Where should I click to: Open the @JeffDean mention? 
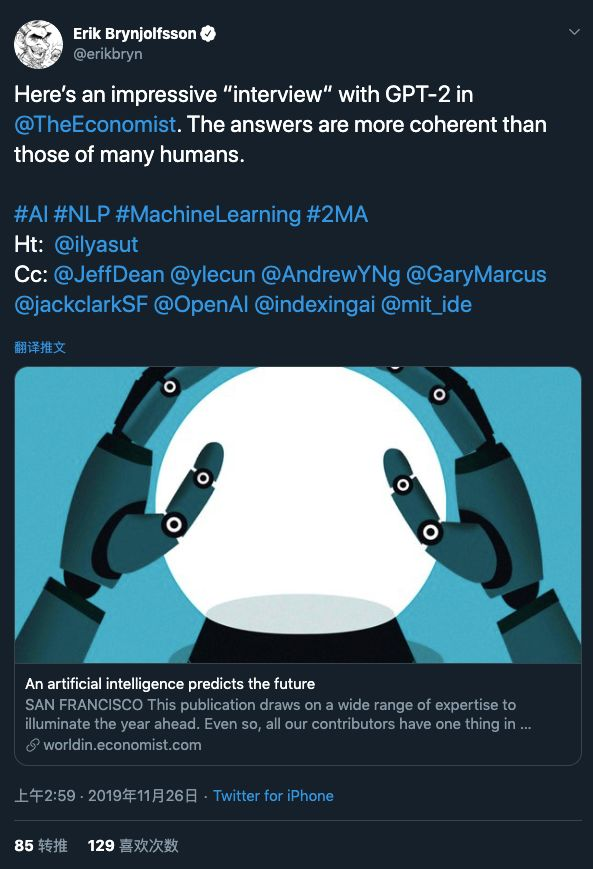[x=109, y=274]
